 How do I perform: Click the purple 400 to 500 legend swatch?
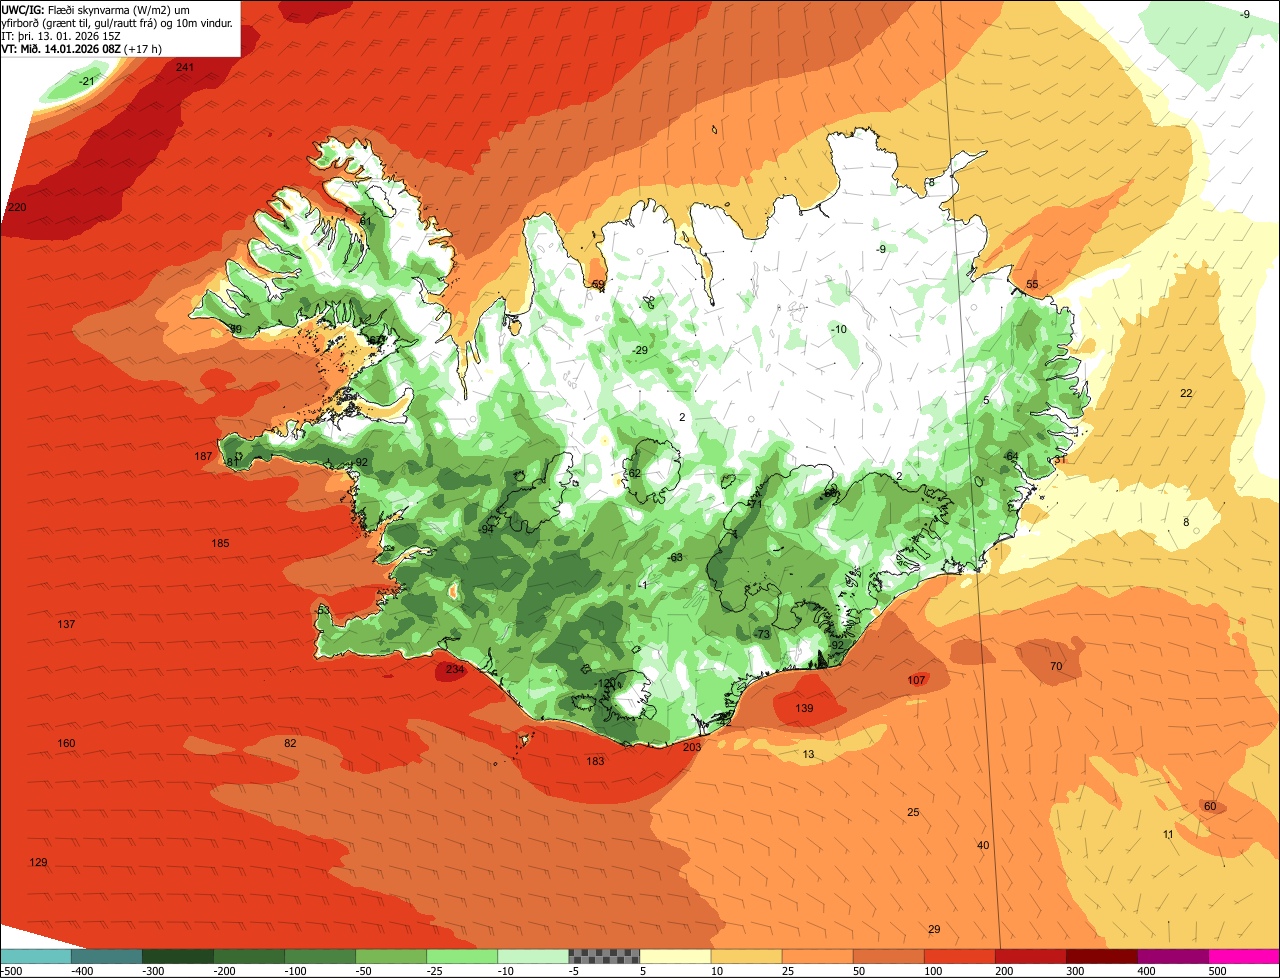click(x=1172, y=956)
